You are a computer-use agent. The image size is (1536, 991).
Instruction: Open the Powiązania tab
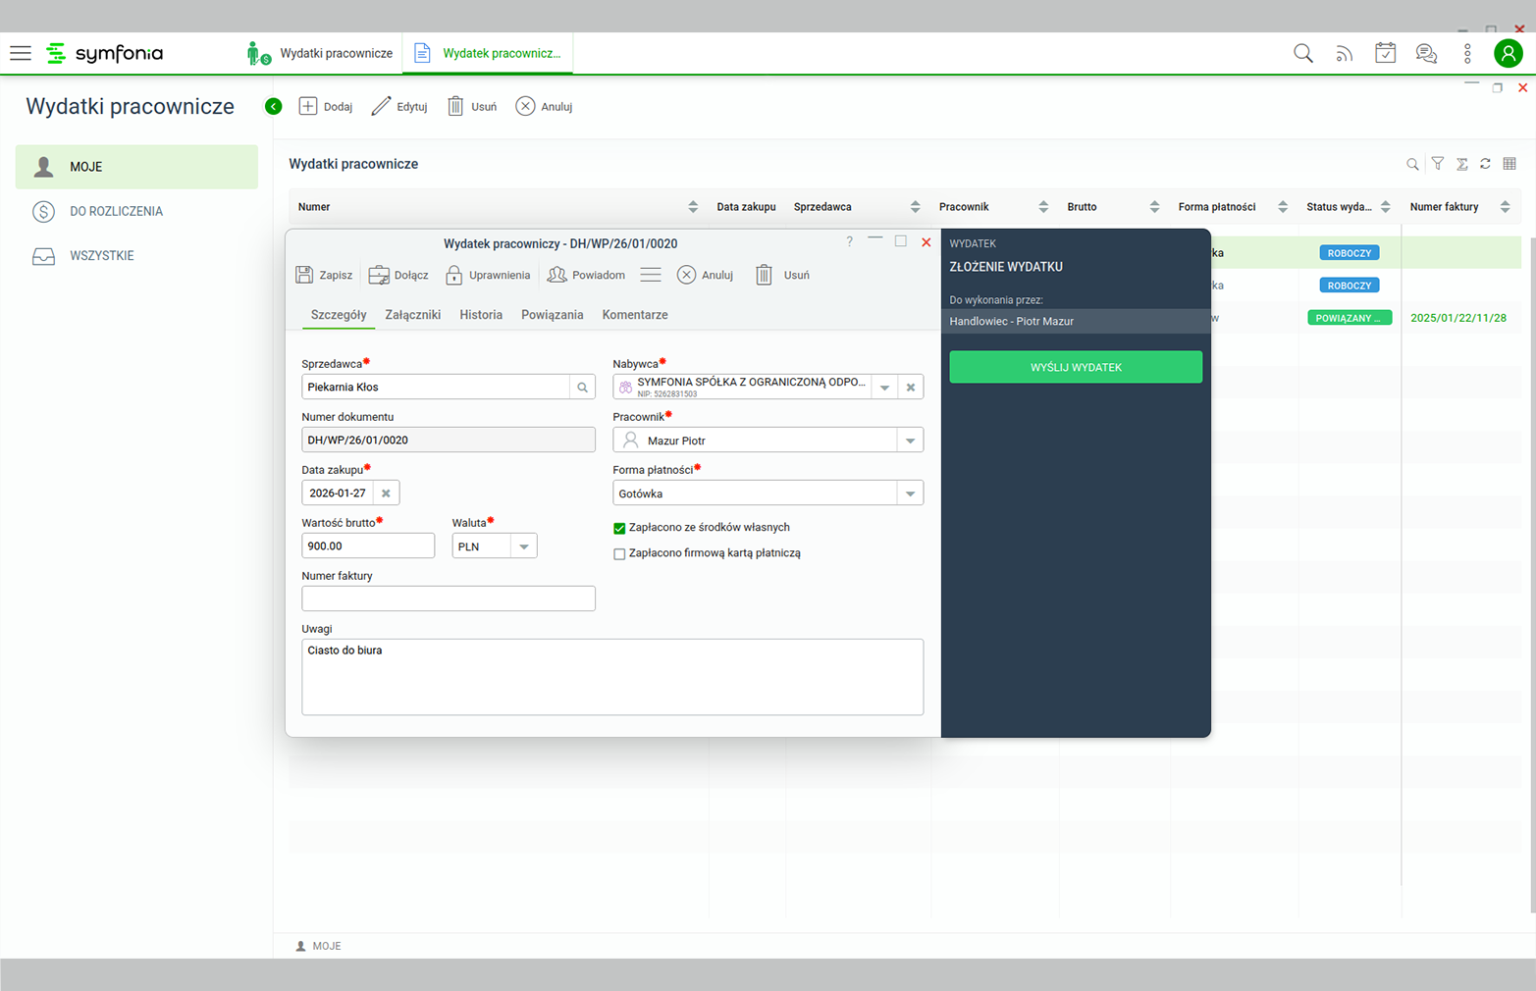point(552,315)
